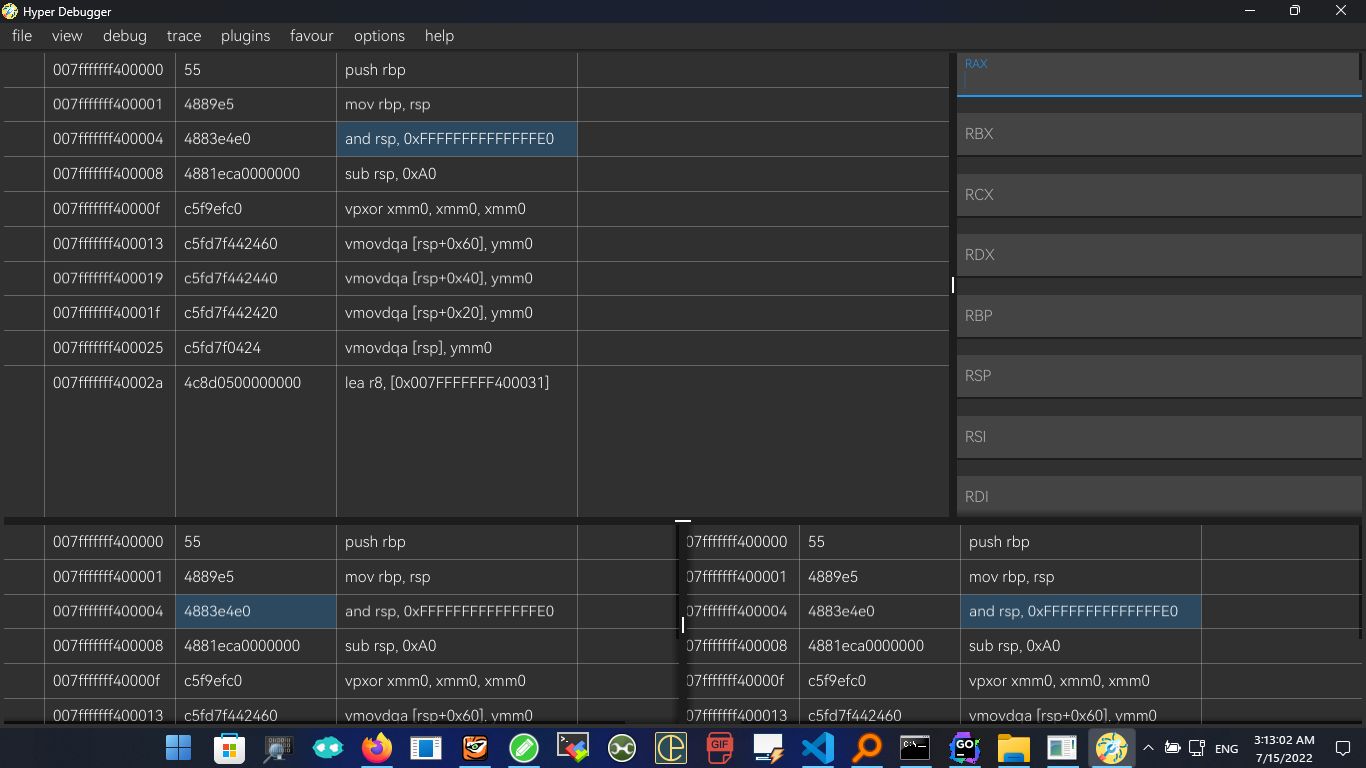Image resolution: width=1366 pixels, height=768 pixels.
Task: Open the plugins menu
Action: click(245, 36)
